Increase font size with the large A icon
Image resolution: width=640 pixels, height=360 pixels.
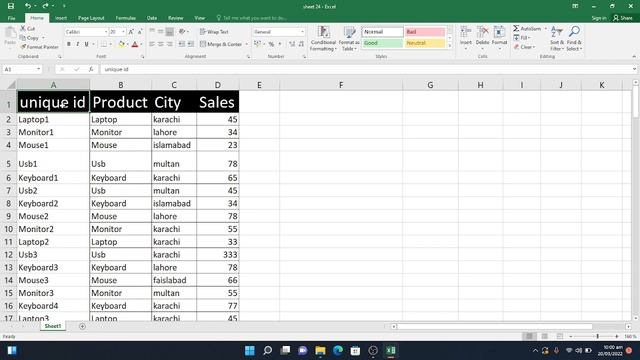[x=131, y=32]
